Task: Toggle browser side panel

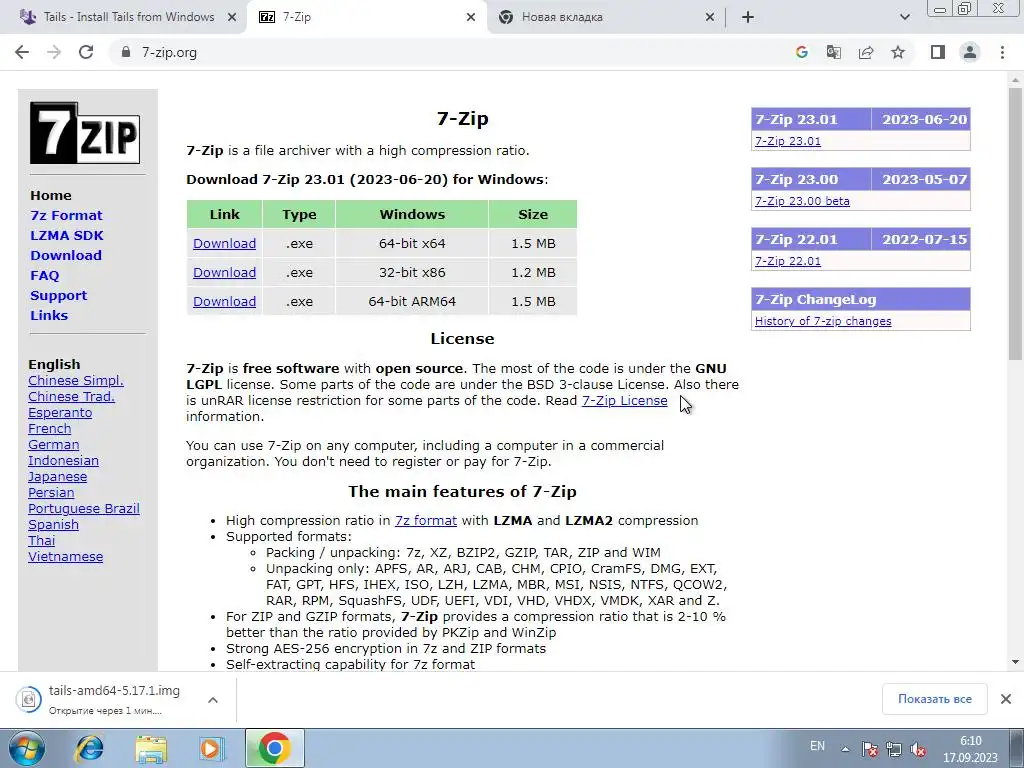Action: (938, 52)
